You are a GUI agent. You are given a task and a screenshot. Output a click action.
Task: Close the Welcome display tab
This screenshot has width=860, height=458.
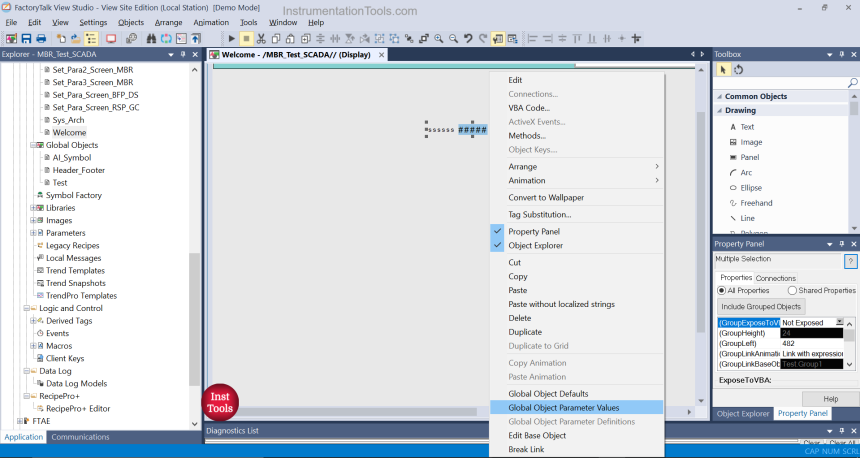(381, 55)
